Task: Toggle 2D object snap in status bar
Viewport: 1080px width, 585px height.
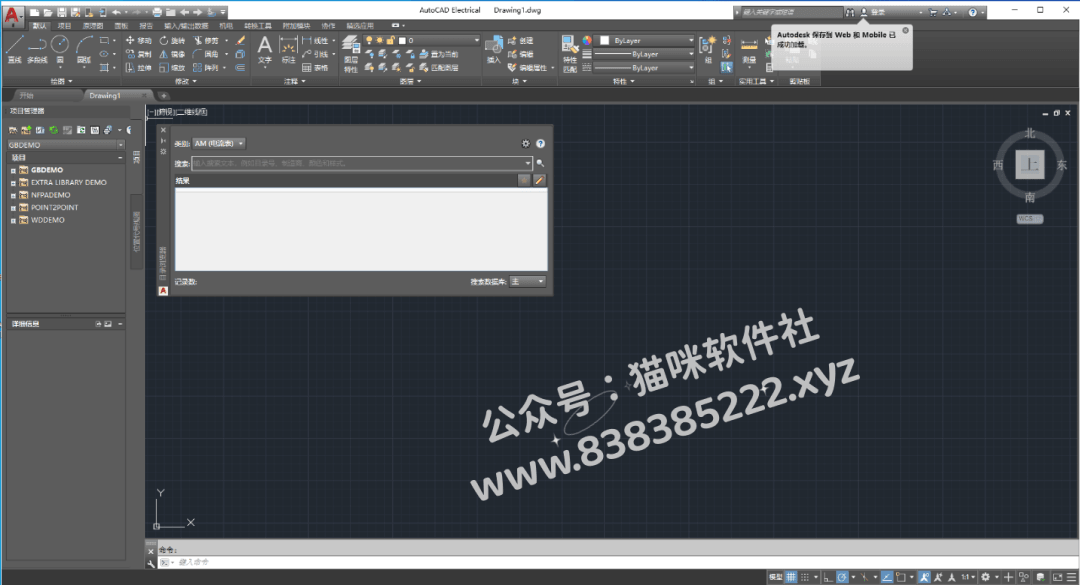Action: pos(900,577)
